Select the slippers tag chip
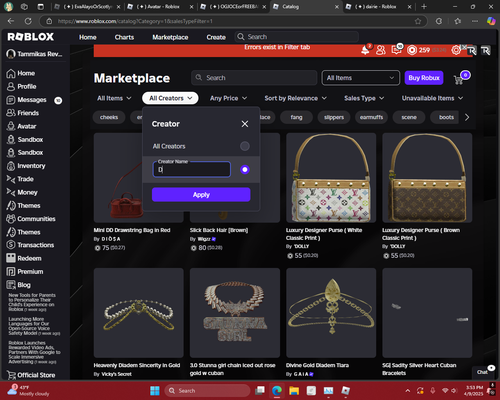This screenshot has width=500, height=400. click(x=334, y=117)
